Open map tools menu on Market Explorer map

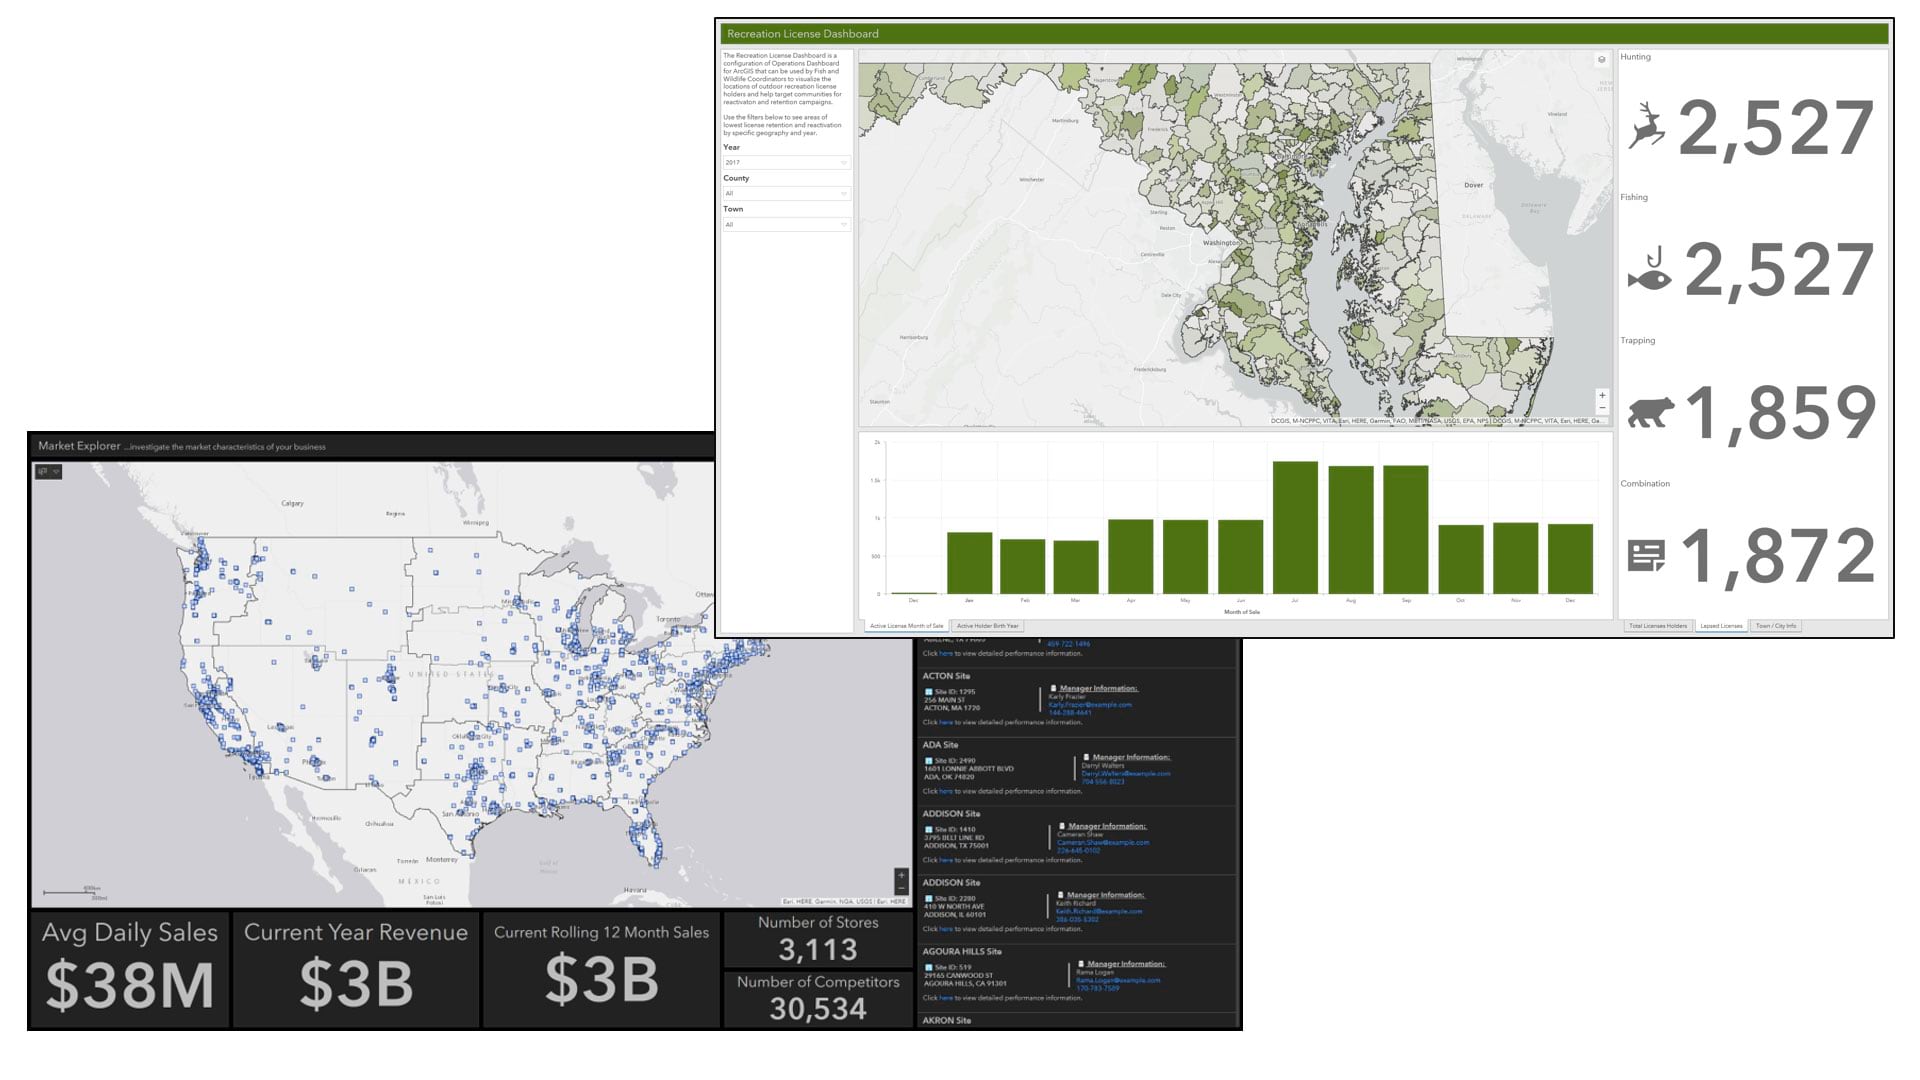(48, 471)
